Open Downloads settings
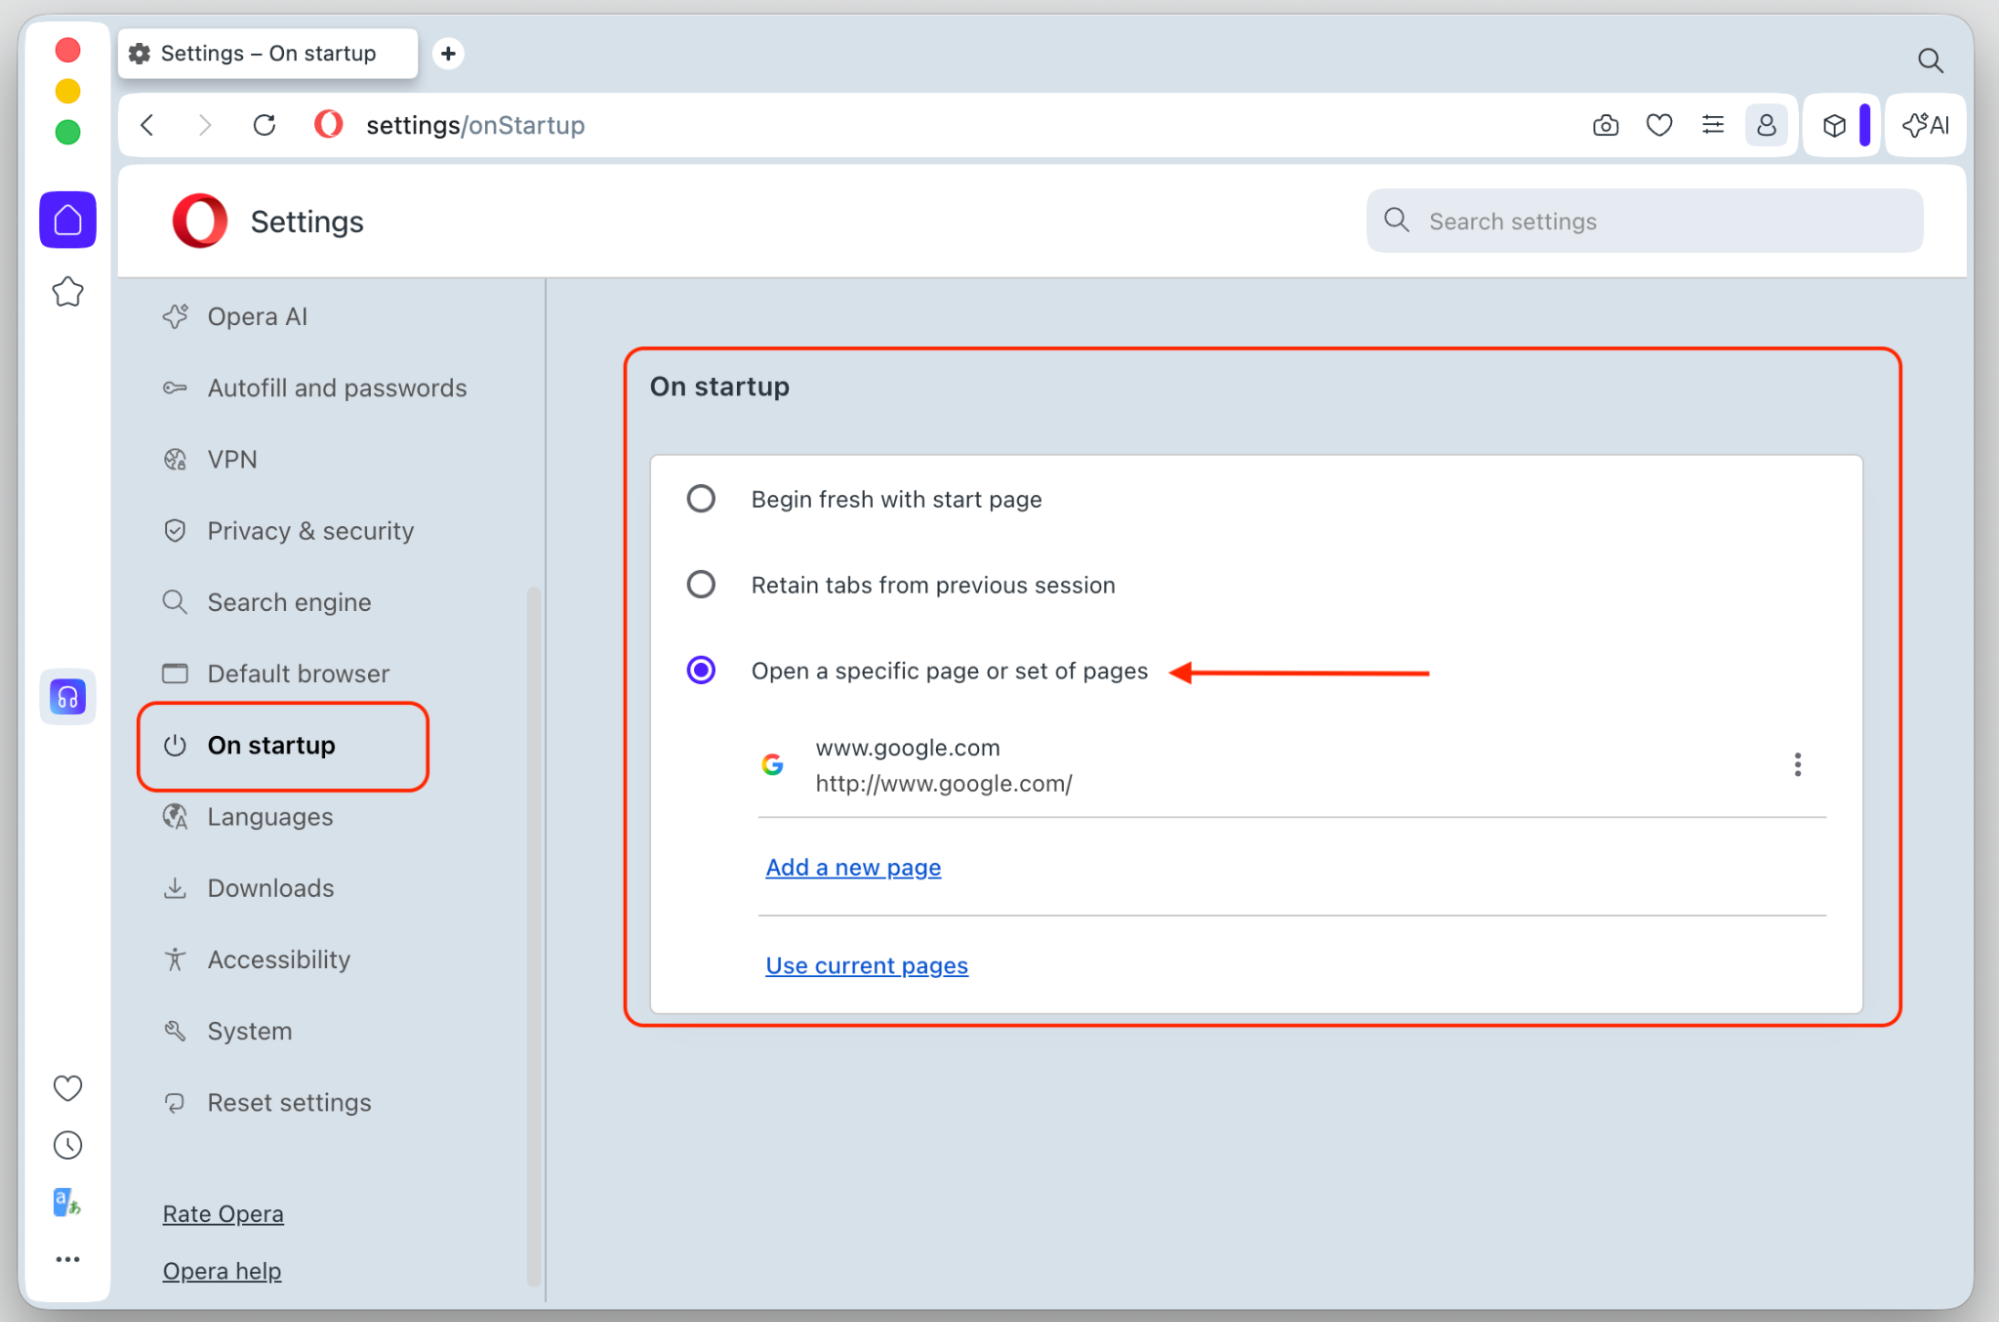 [x=248, y=888]
